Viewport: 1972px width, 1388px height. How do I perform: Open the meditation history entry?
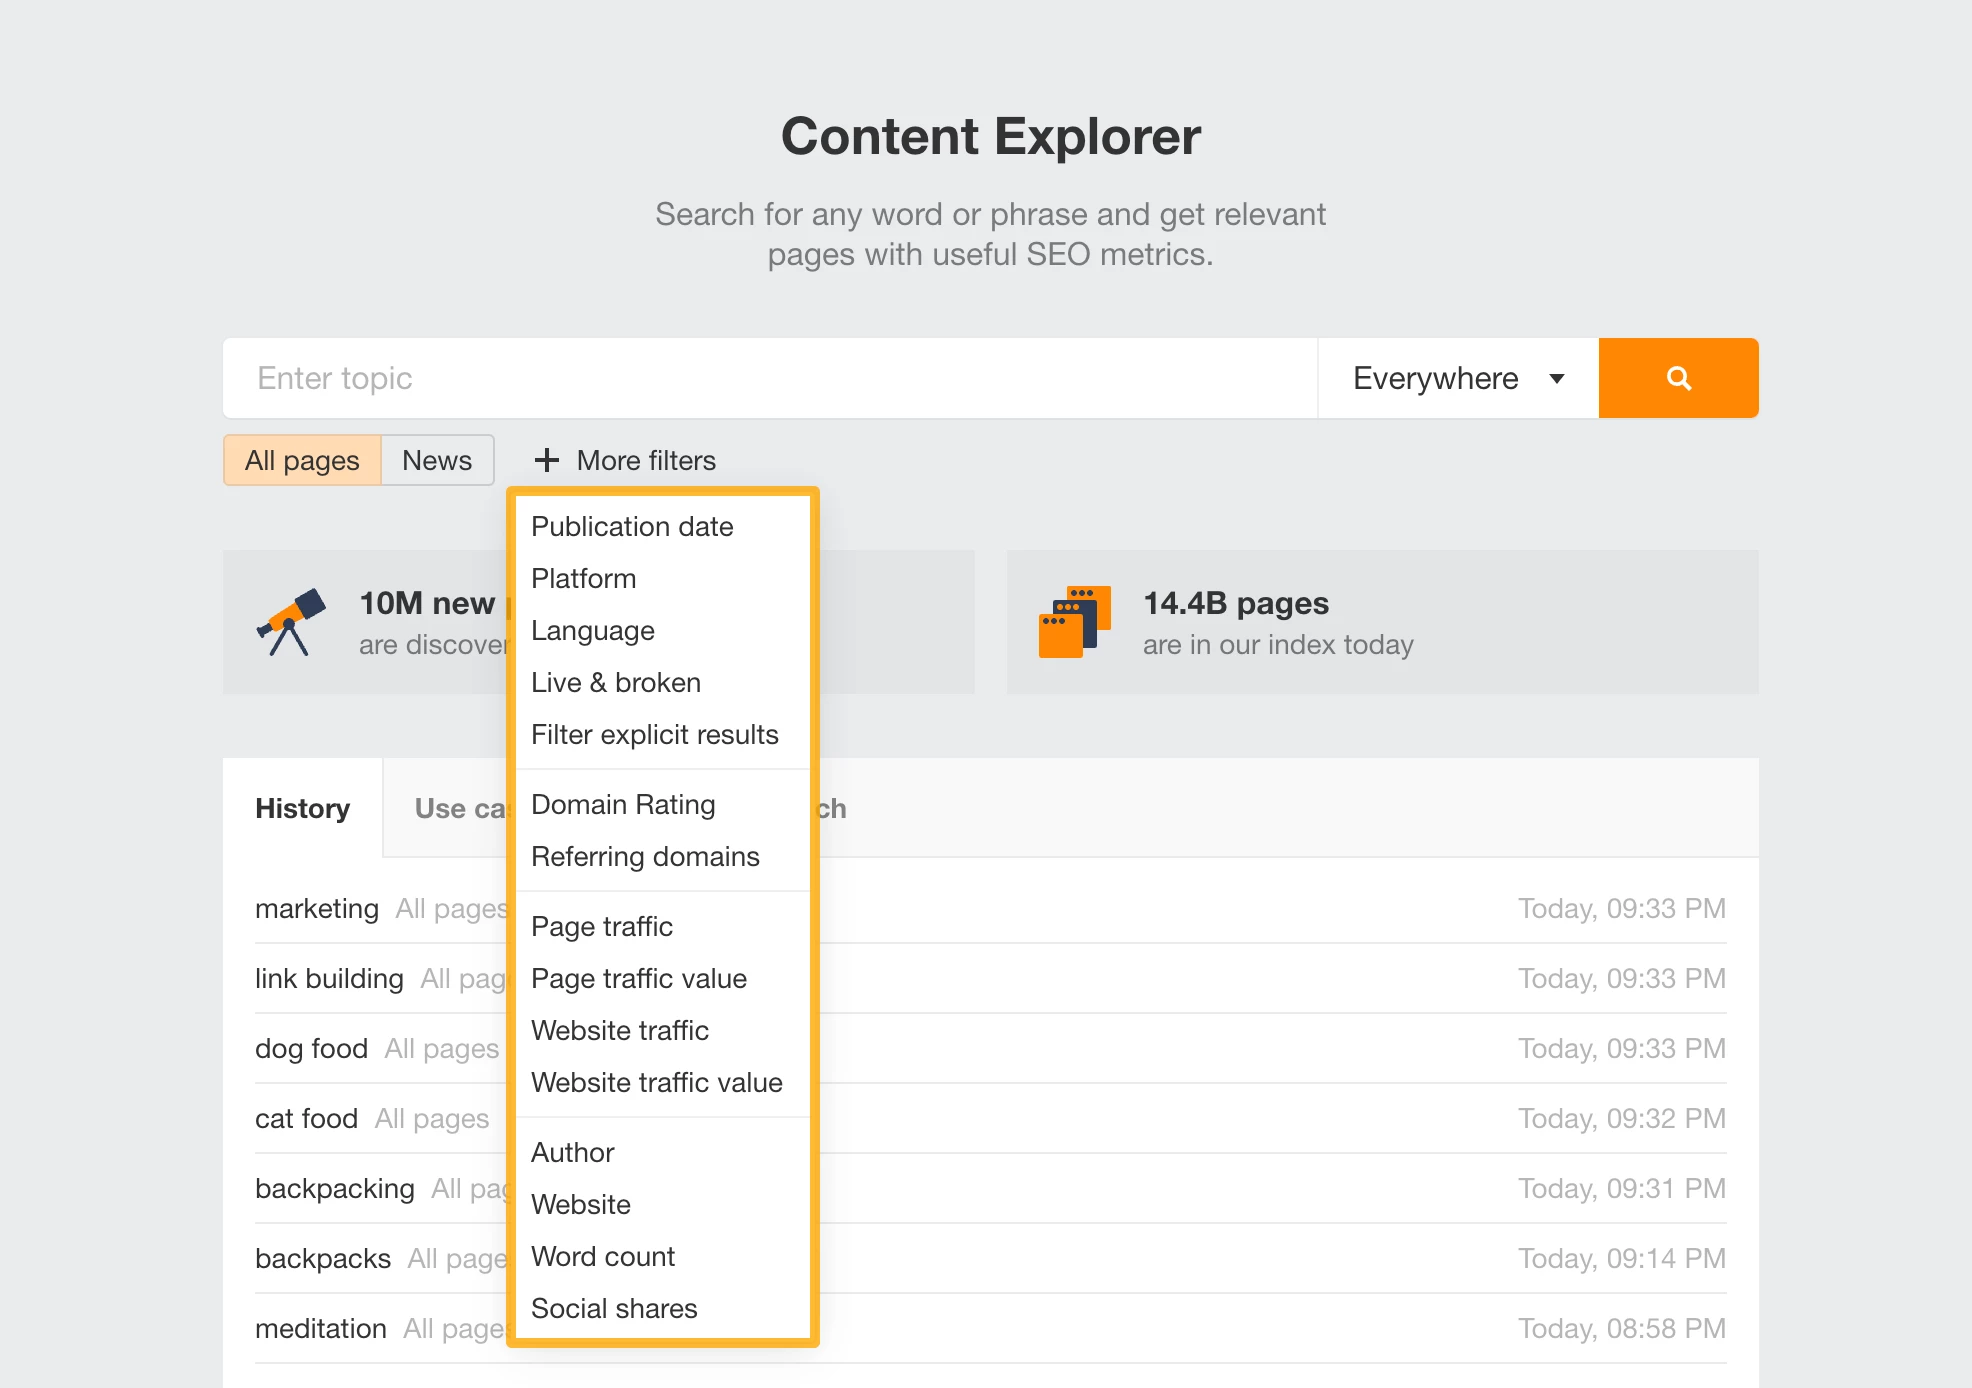point(321,1329)
